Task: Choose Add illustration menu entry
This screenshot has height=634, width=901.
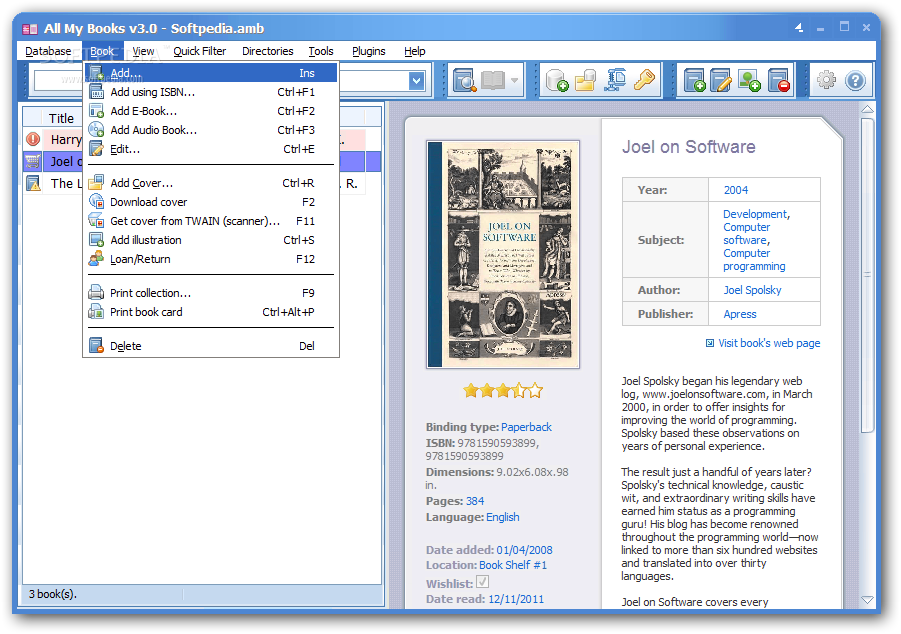Action: pos(211,240)
